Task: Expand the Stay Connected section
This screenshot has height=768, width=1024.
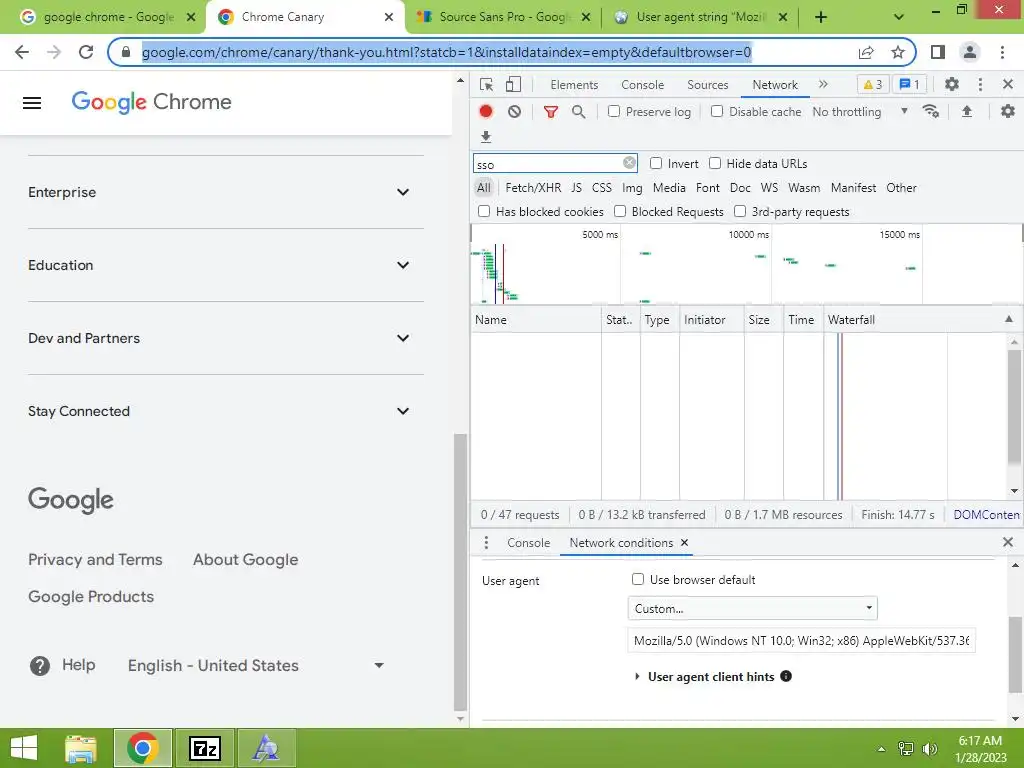Action: point(226,411)
